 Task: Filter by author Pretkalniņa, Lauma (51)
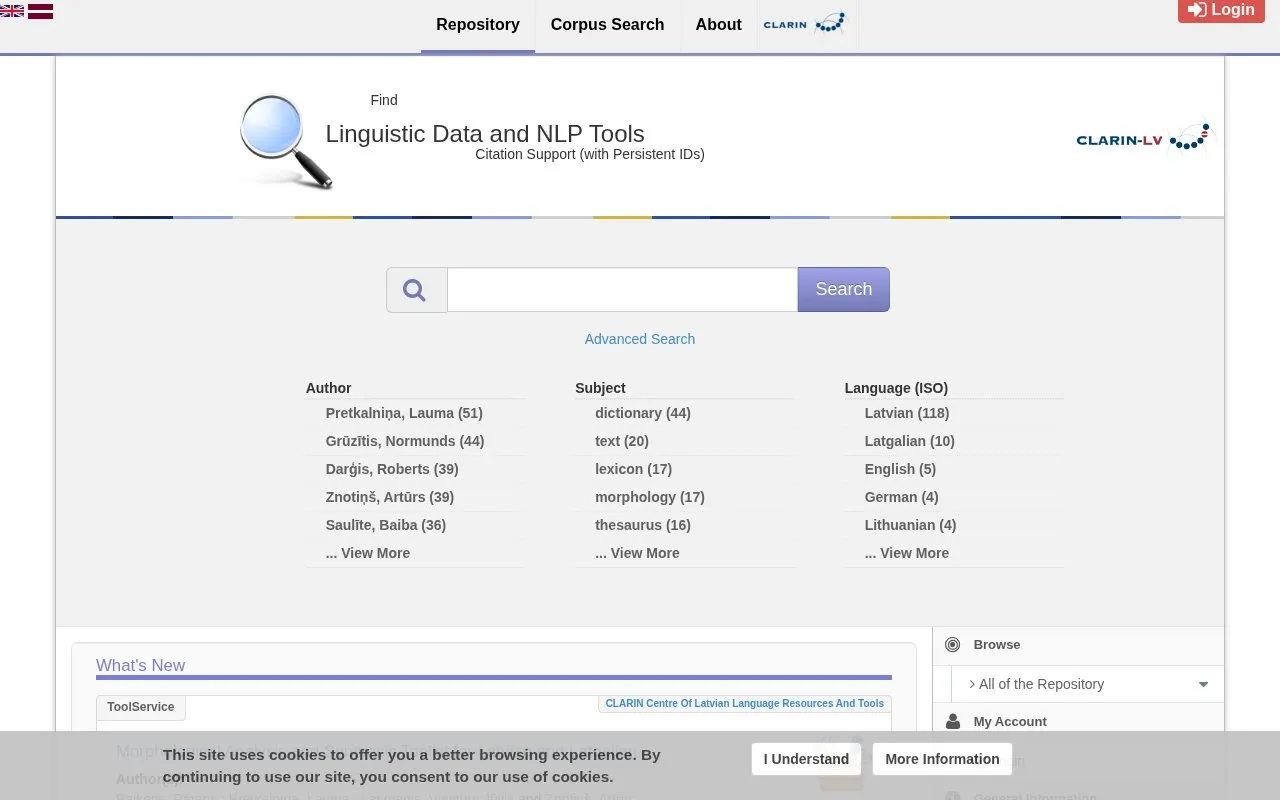(404, 413)
